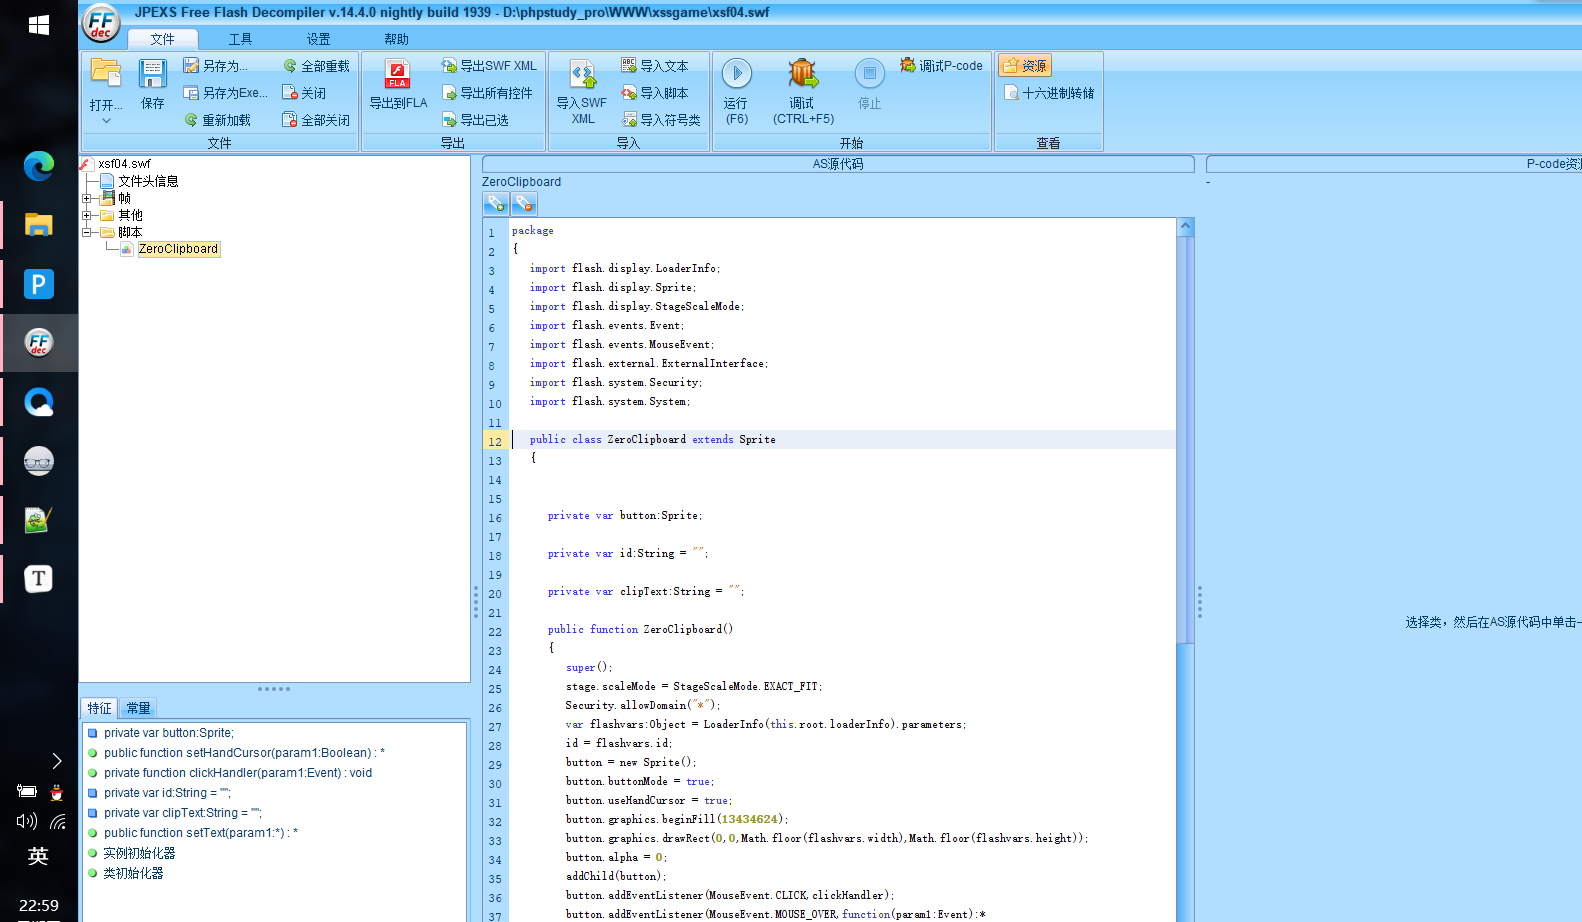Viewport: 1582px width, 922px height.
Task: Select 文件头信息 tree item
Action: [x=148, y=181]
